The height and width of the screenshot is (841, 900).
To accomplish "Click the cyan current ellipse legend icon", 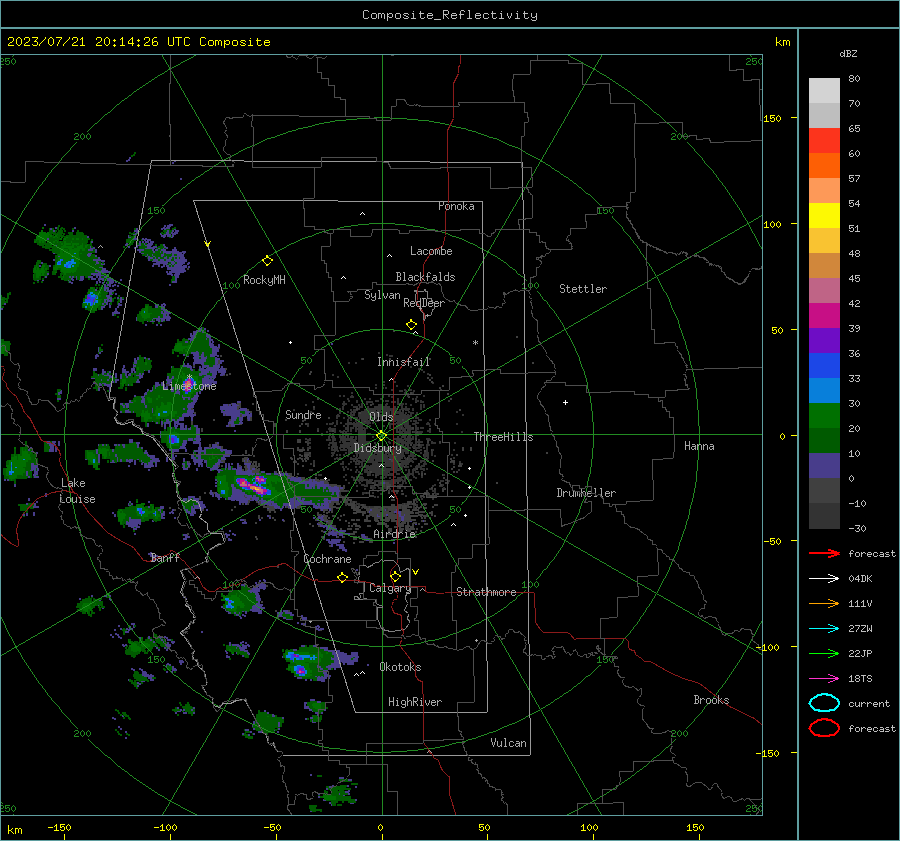I will pyautogui.click(x=824, y=703).
